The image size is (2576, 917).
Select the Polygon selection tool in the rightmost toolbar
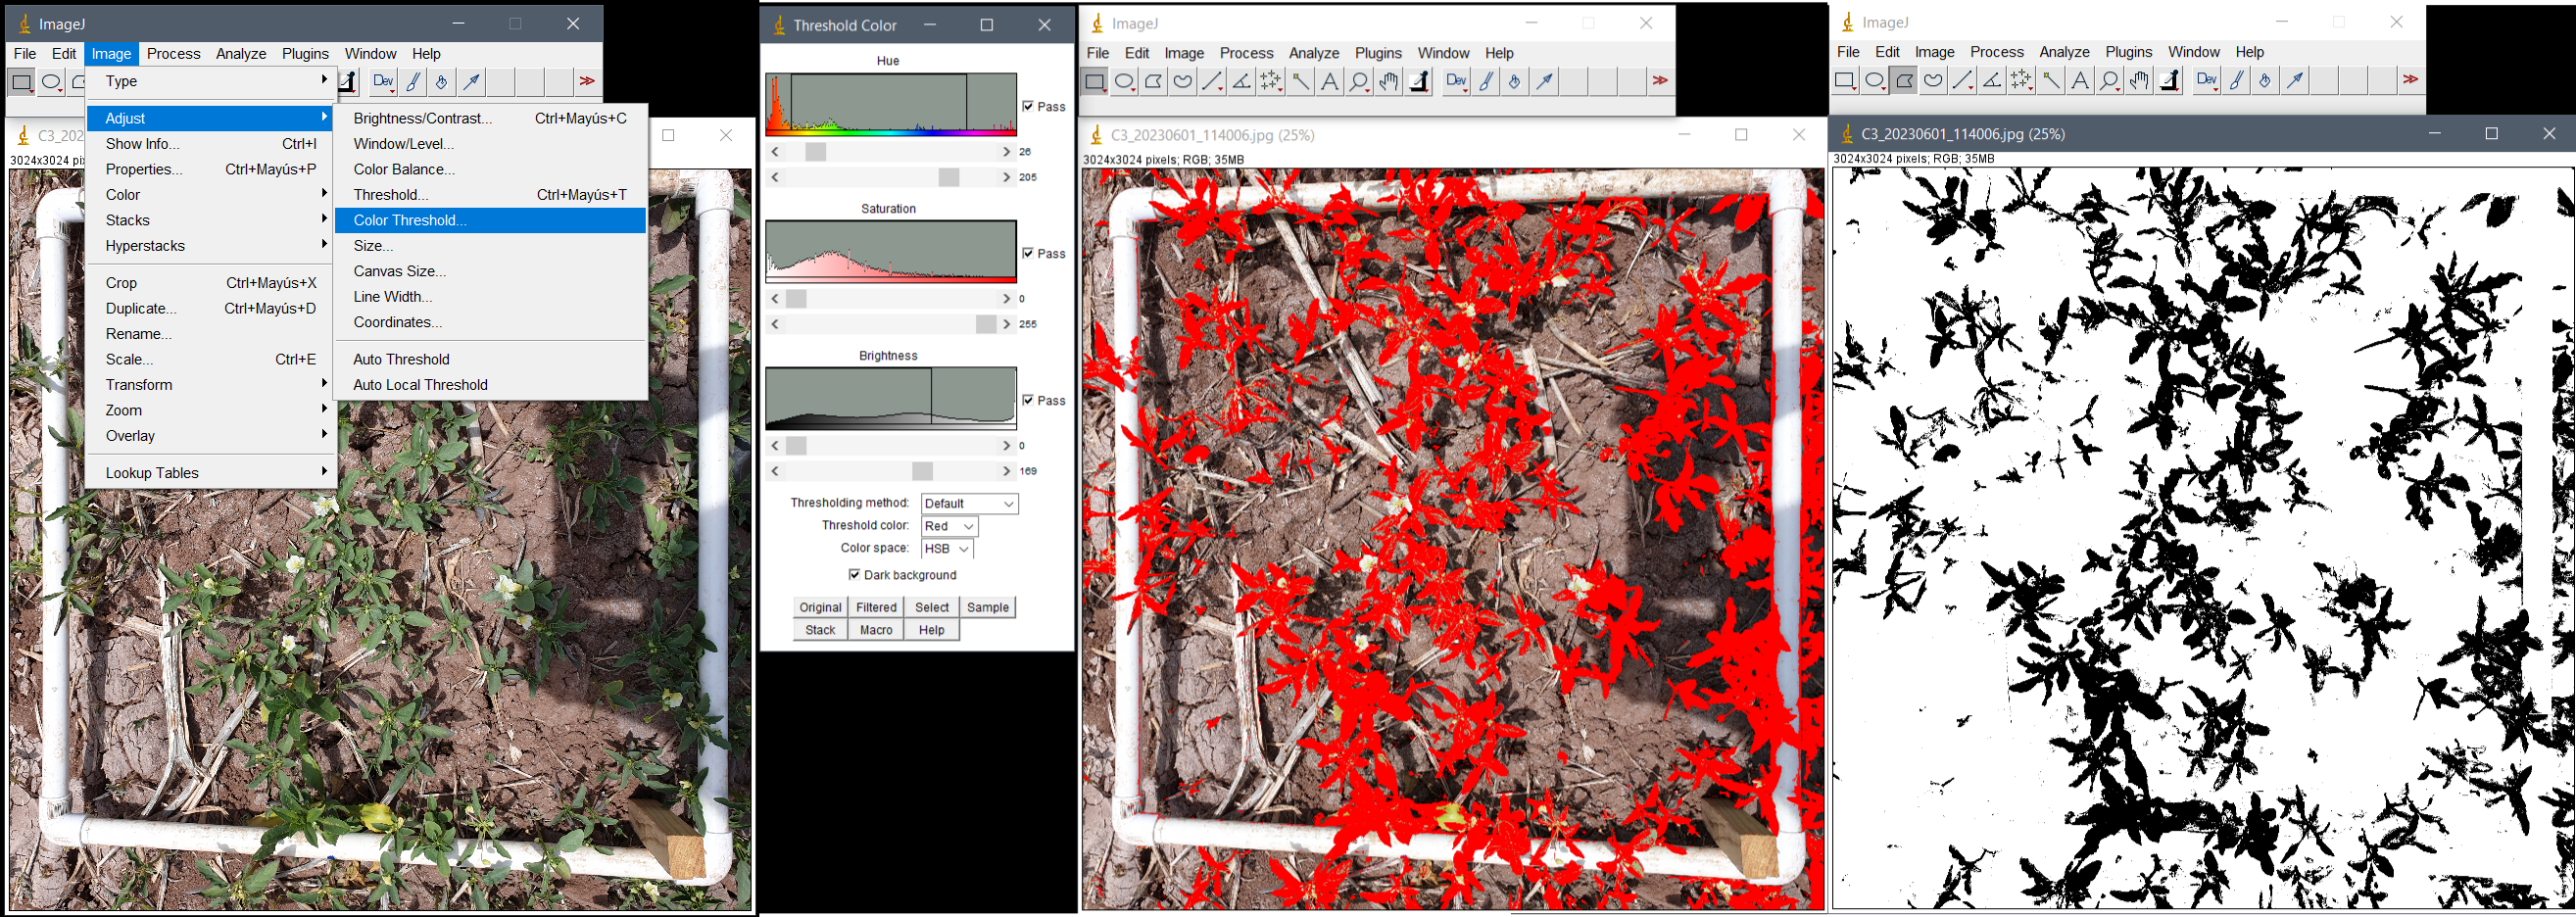click(1904, 81)
